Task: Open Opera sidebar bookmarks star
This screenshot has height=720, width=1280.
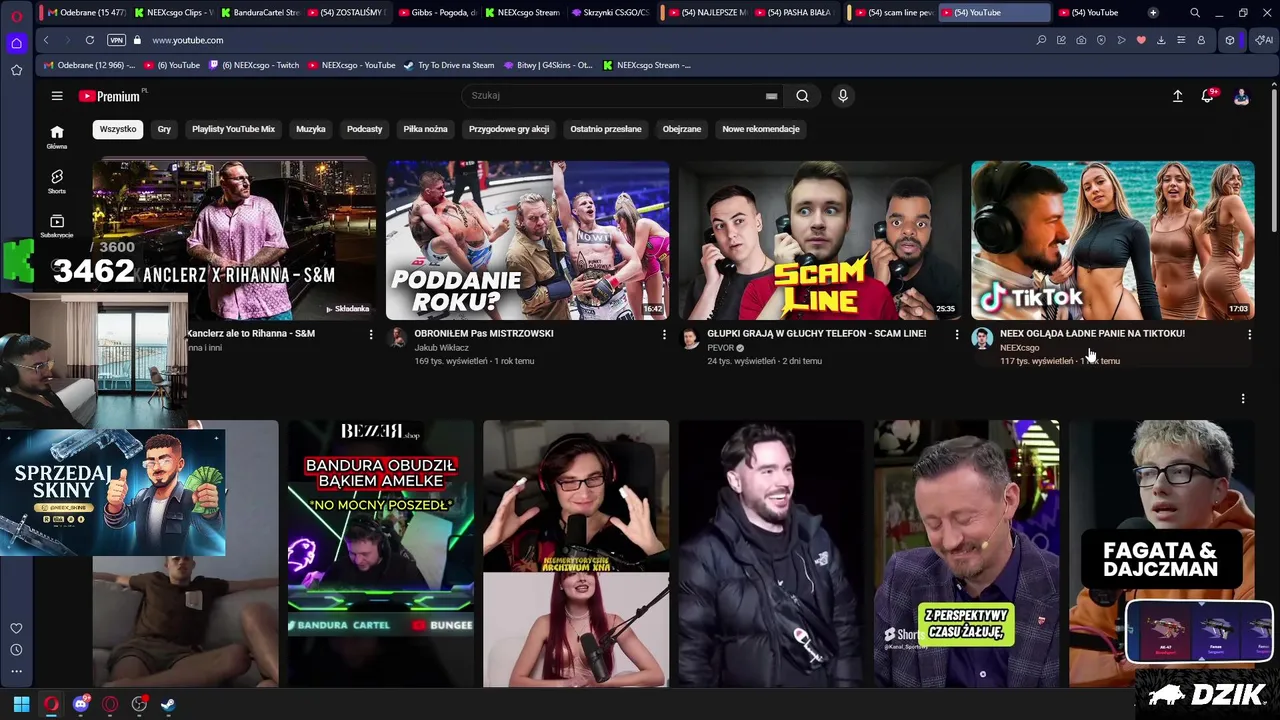Action: (16, 70)
